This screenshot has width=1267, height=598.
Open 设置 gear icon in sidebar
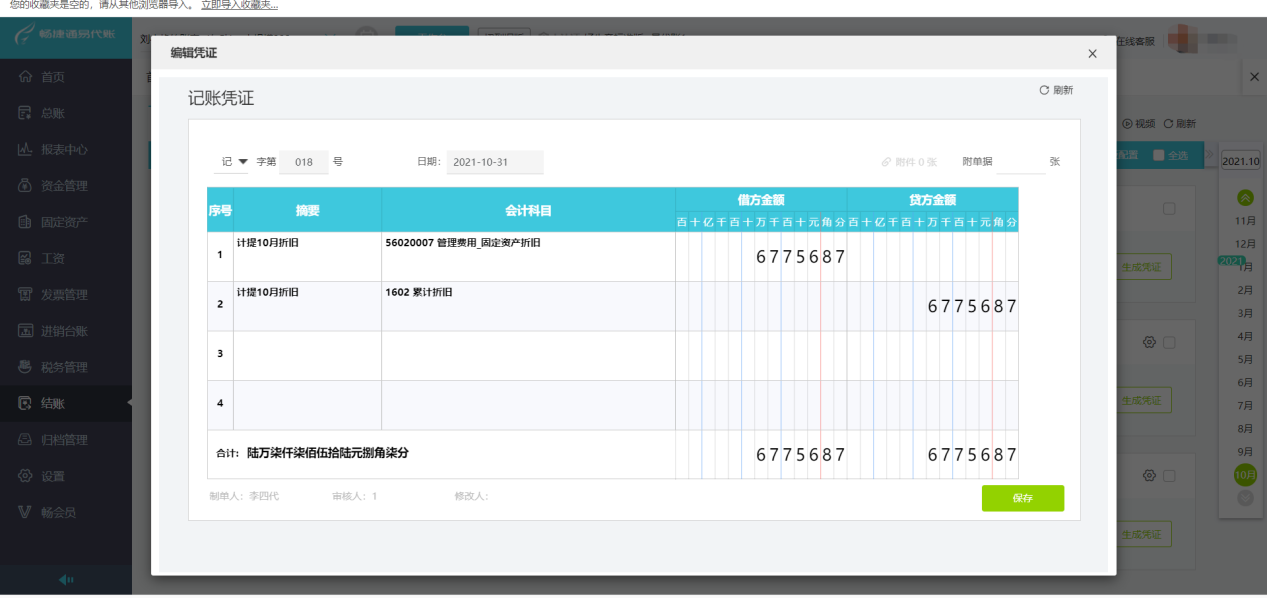[26, 476]
